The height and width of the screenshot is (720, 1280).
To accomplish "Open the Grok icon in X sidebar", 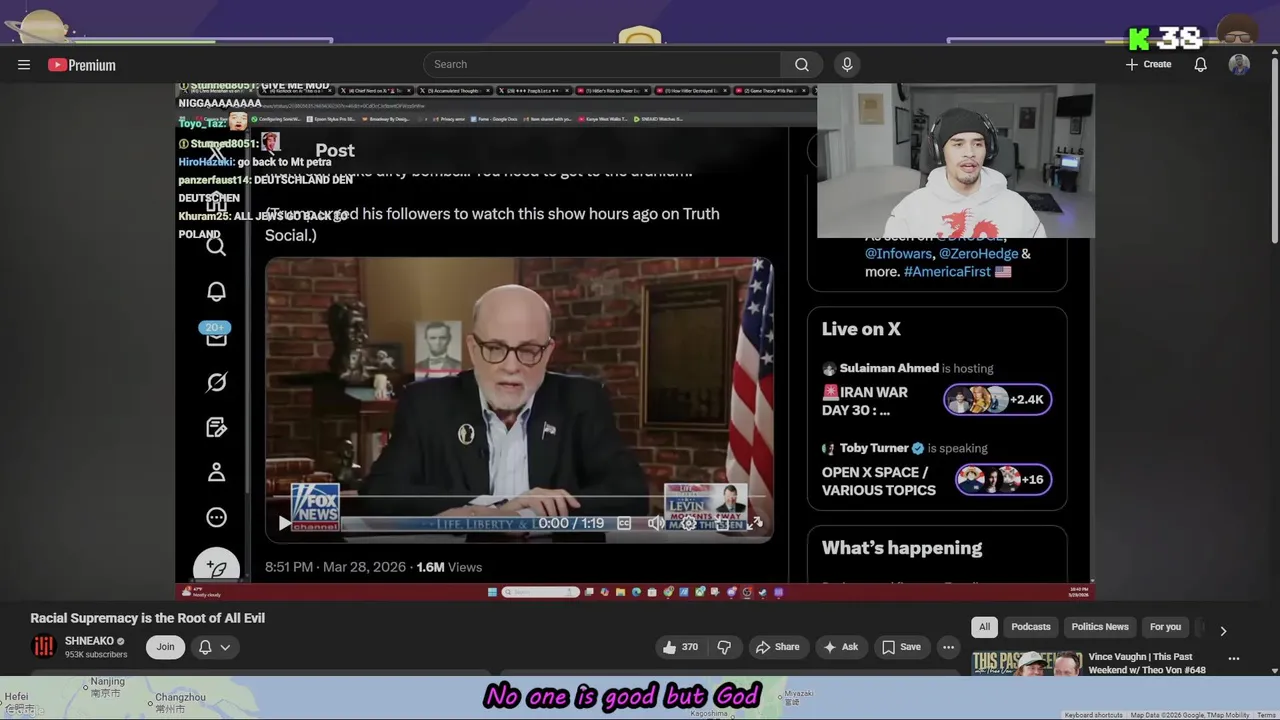I will pyautogui.click(x=216, y=382).
